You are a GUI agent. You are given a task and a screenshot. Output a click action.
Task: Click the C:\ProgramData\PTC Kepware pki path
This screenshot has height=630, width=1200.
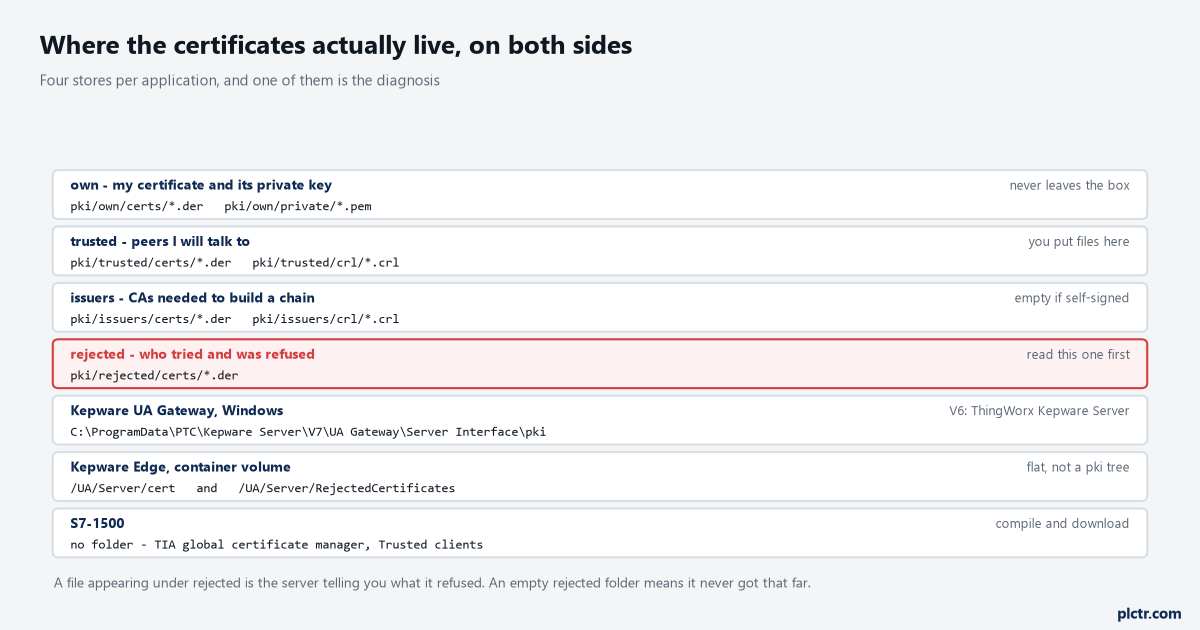click(308, 433)
